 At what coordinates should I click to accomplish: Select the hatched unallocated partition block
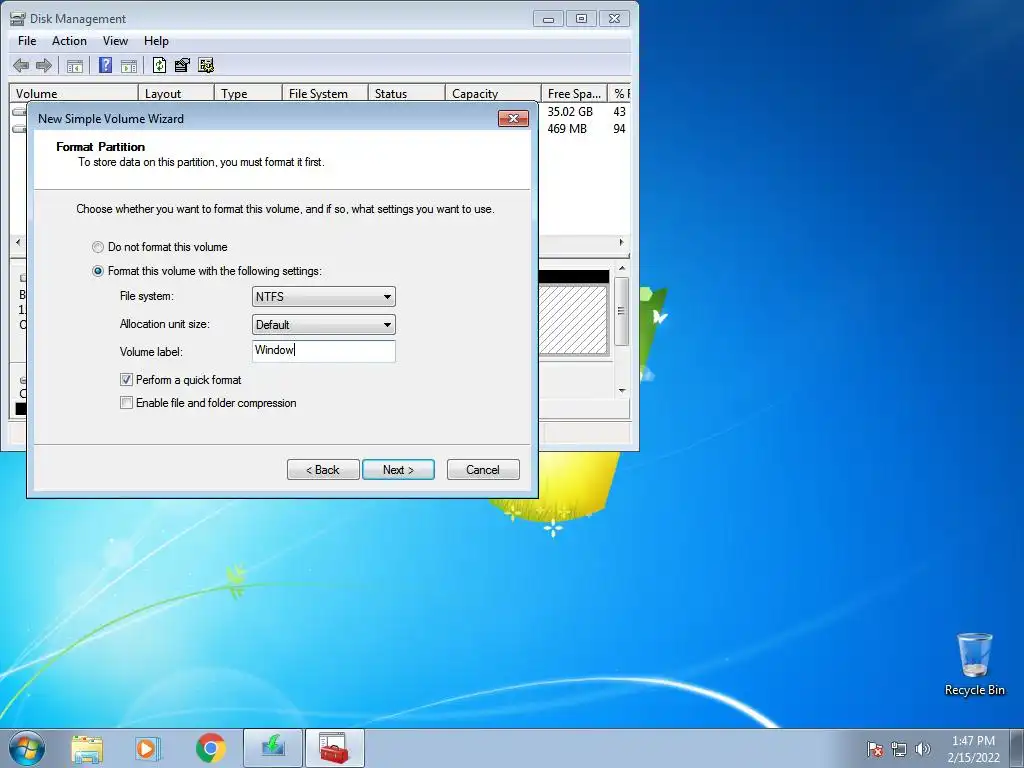point(573,319)
